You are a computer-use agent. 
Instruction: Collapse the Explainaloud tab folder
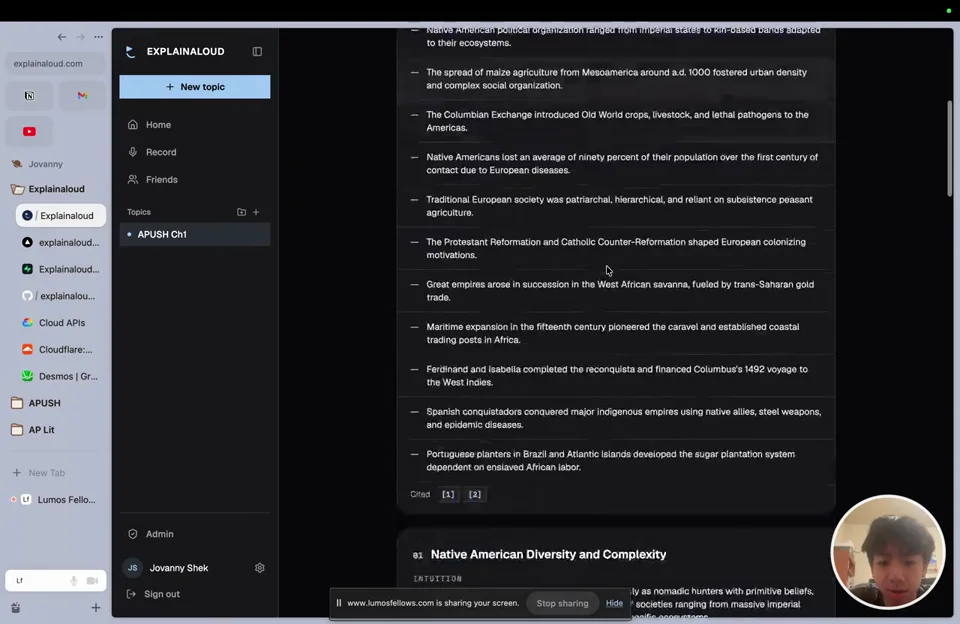[x=56, y=189]
